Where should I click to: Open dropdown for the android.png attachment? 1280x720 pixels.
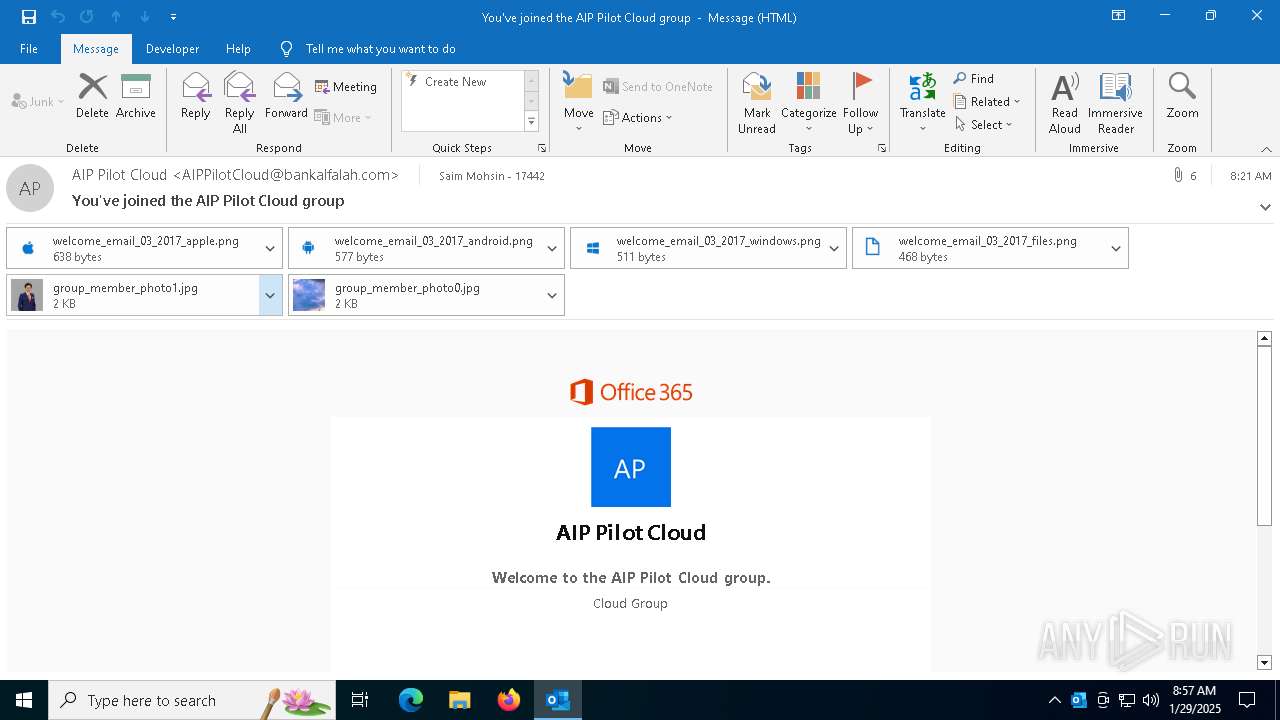pos(552,248)
